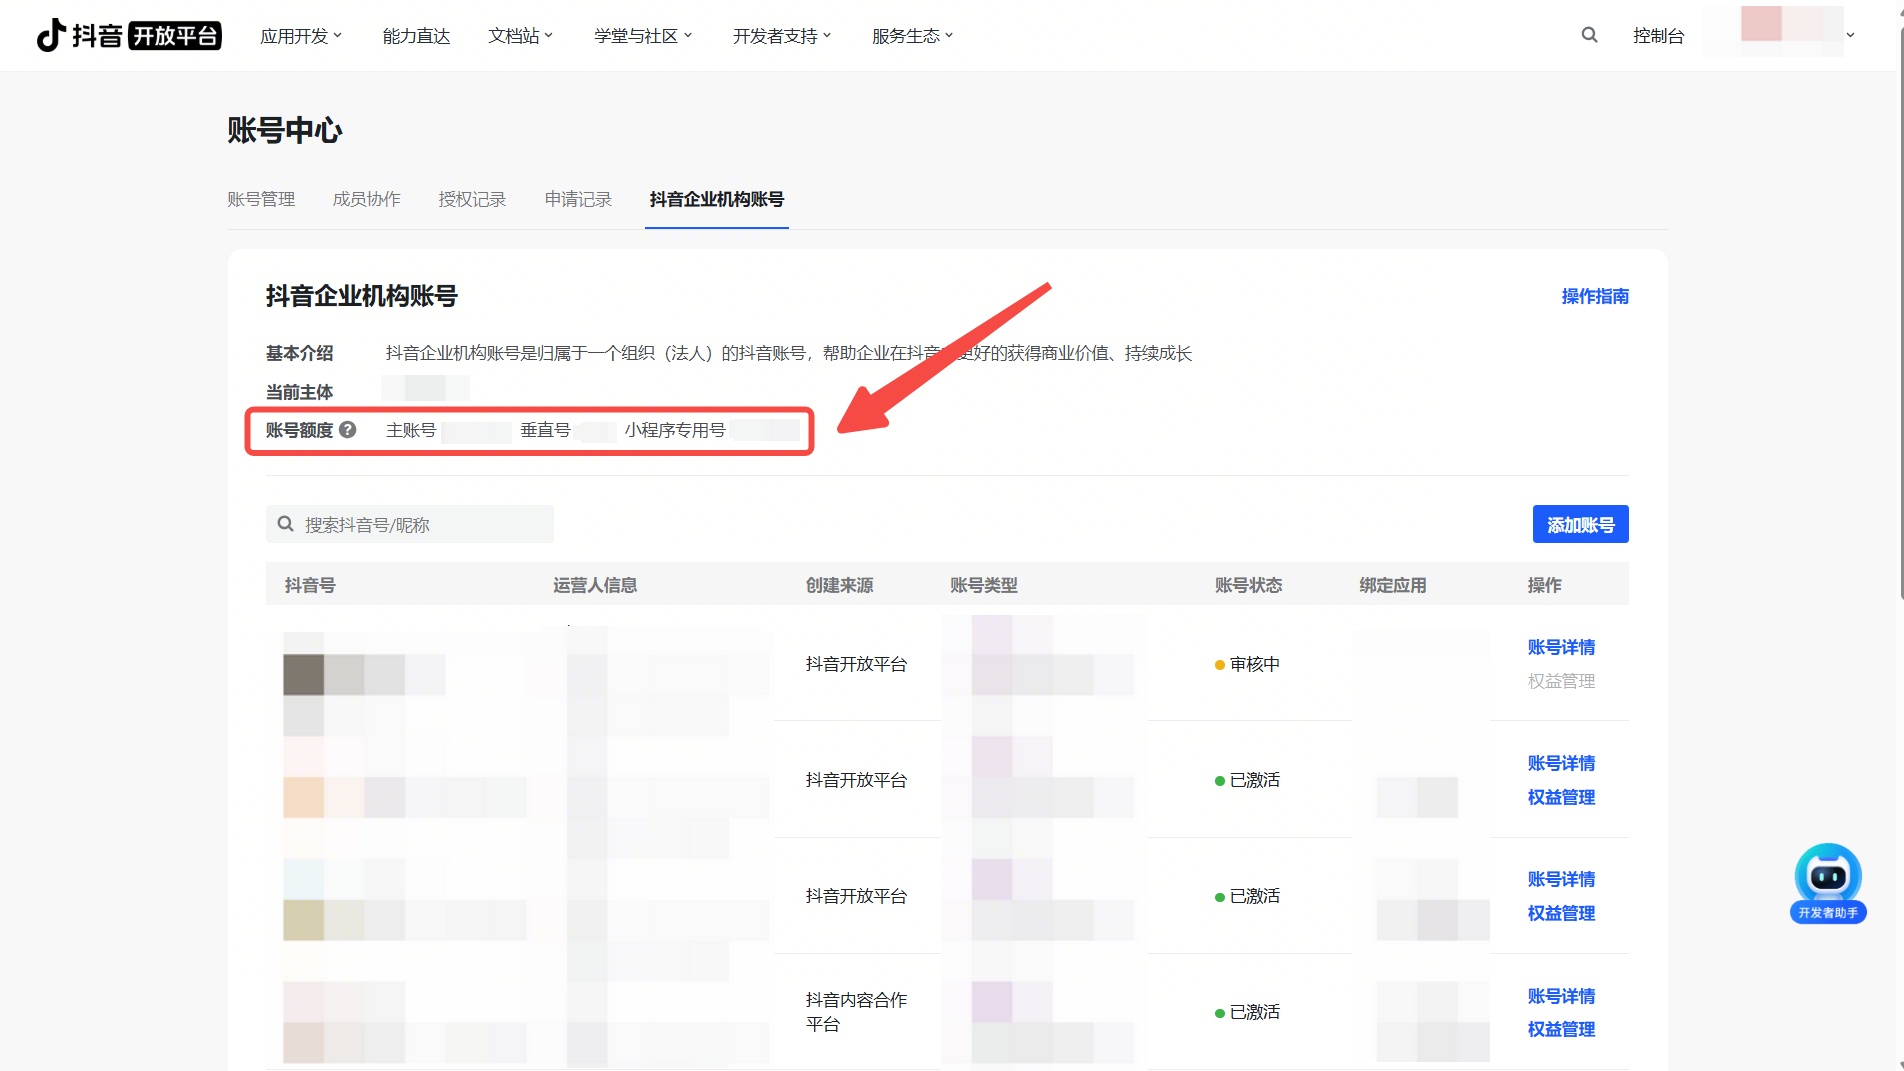
Task: Click the question mark icon beside 账号额度
Action: (348, 430)
